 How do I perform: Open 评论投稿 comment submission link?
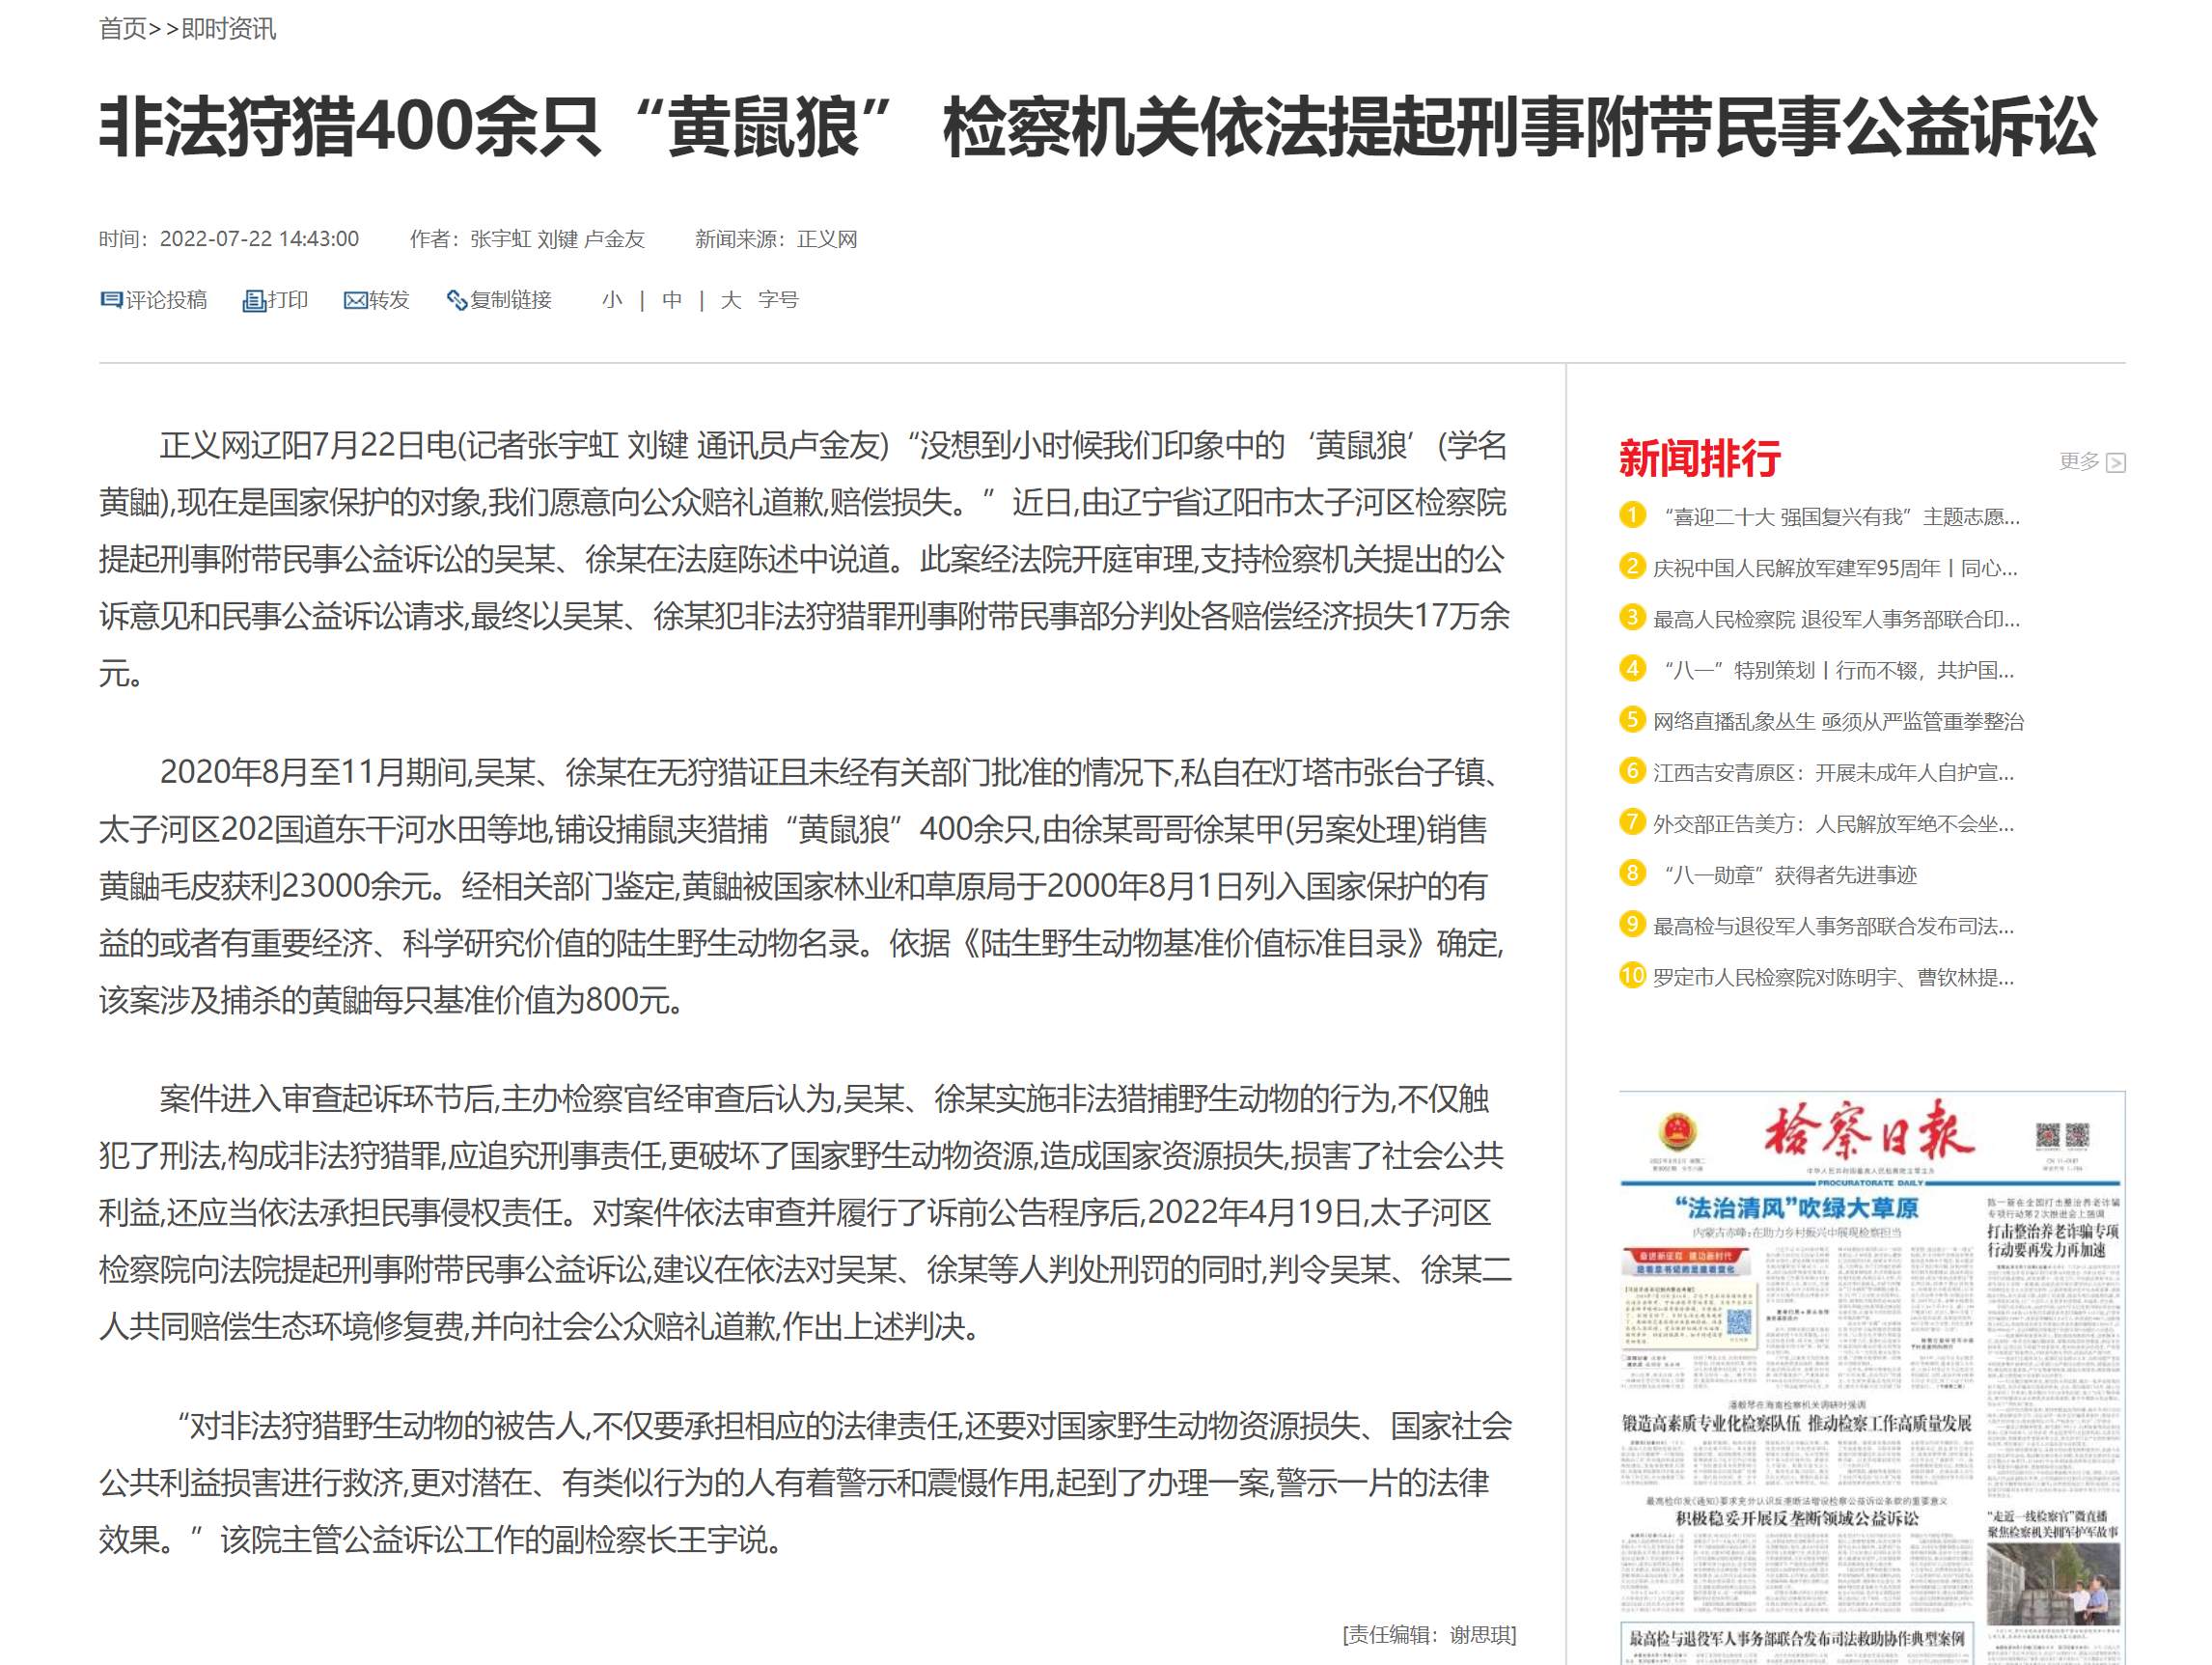(x=166, y=300)
